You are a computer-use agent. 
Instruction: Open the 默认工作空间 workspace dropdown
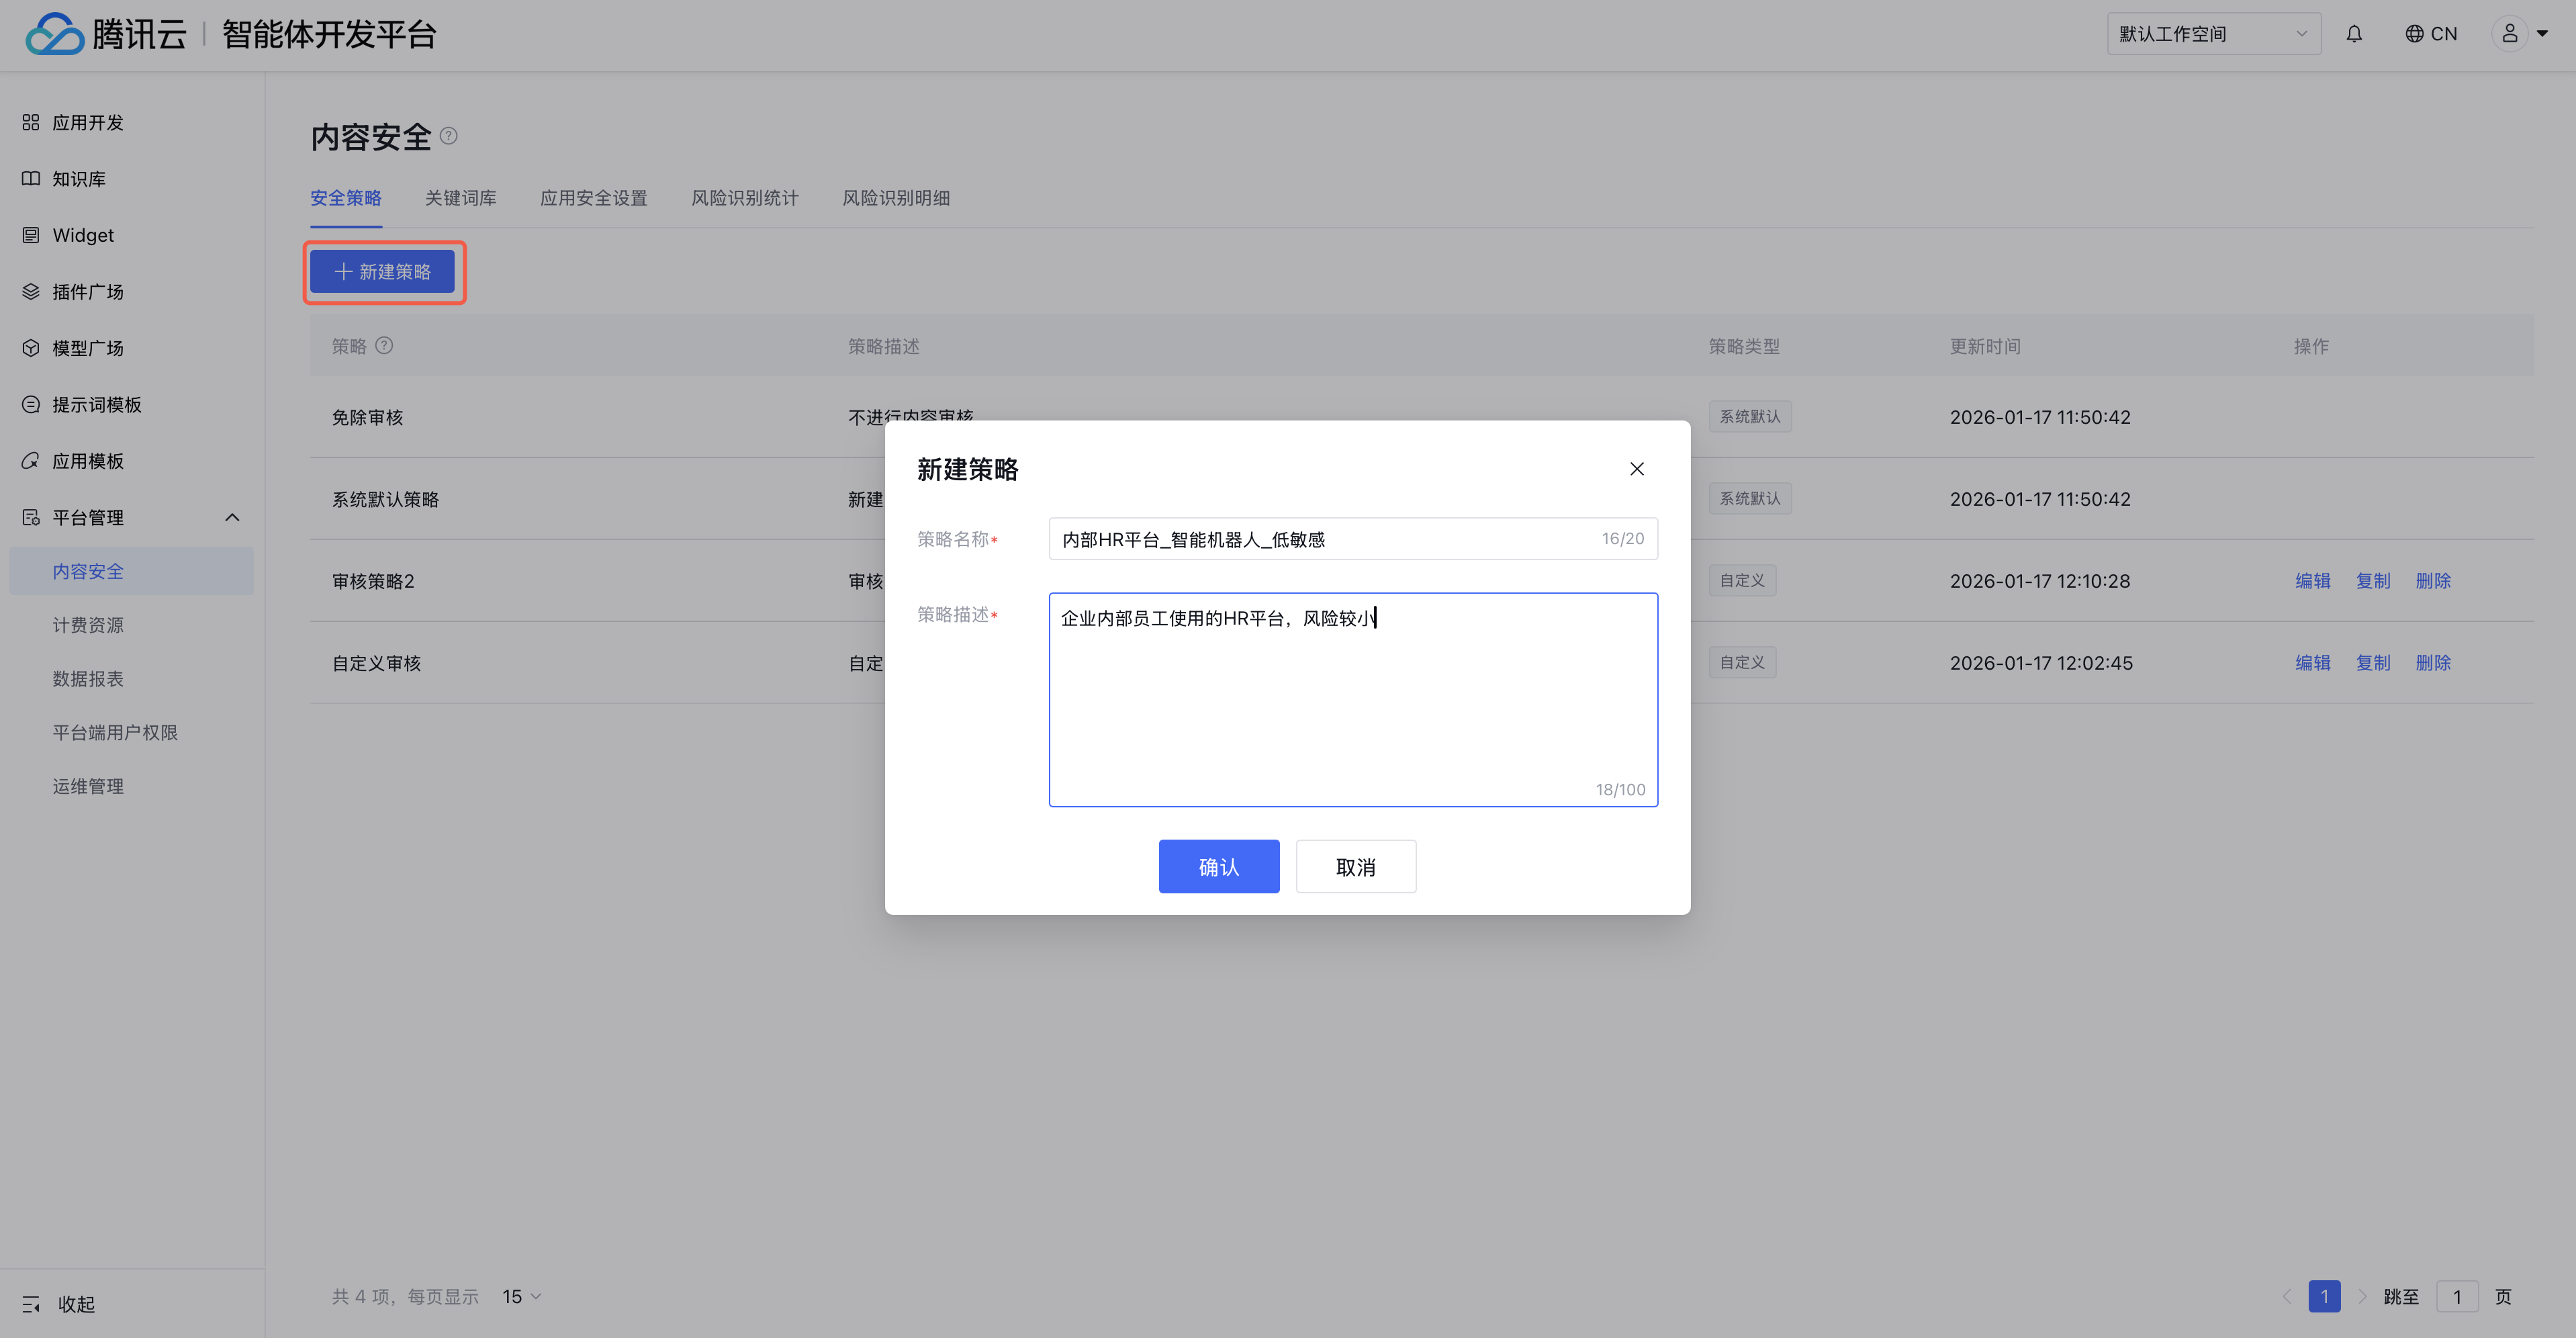click(2213, 34)
